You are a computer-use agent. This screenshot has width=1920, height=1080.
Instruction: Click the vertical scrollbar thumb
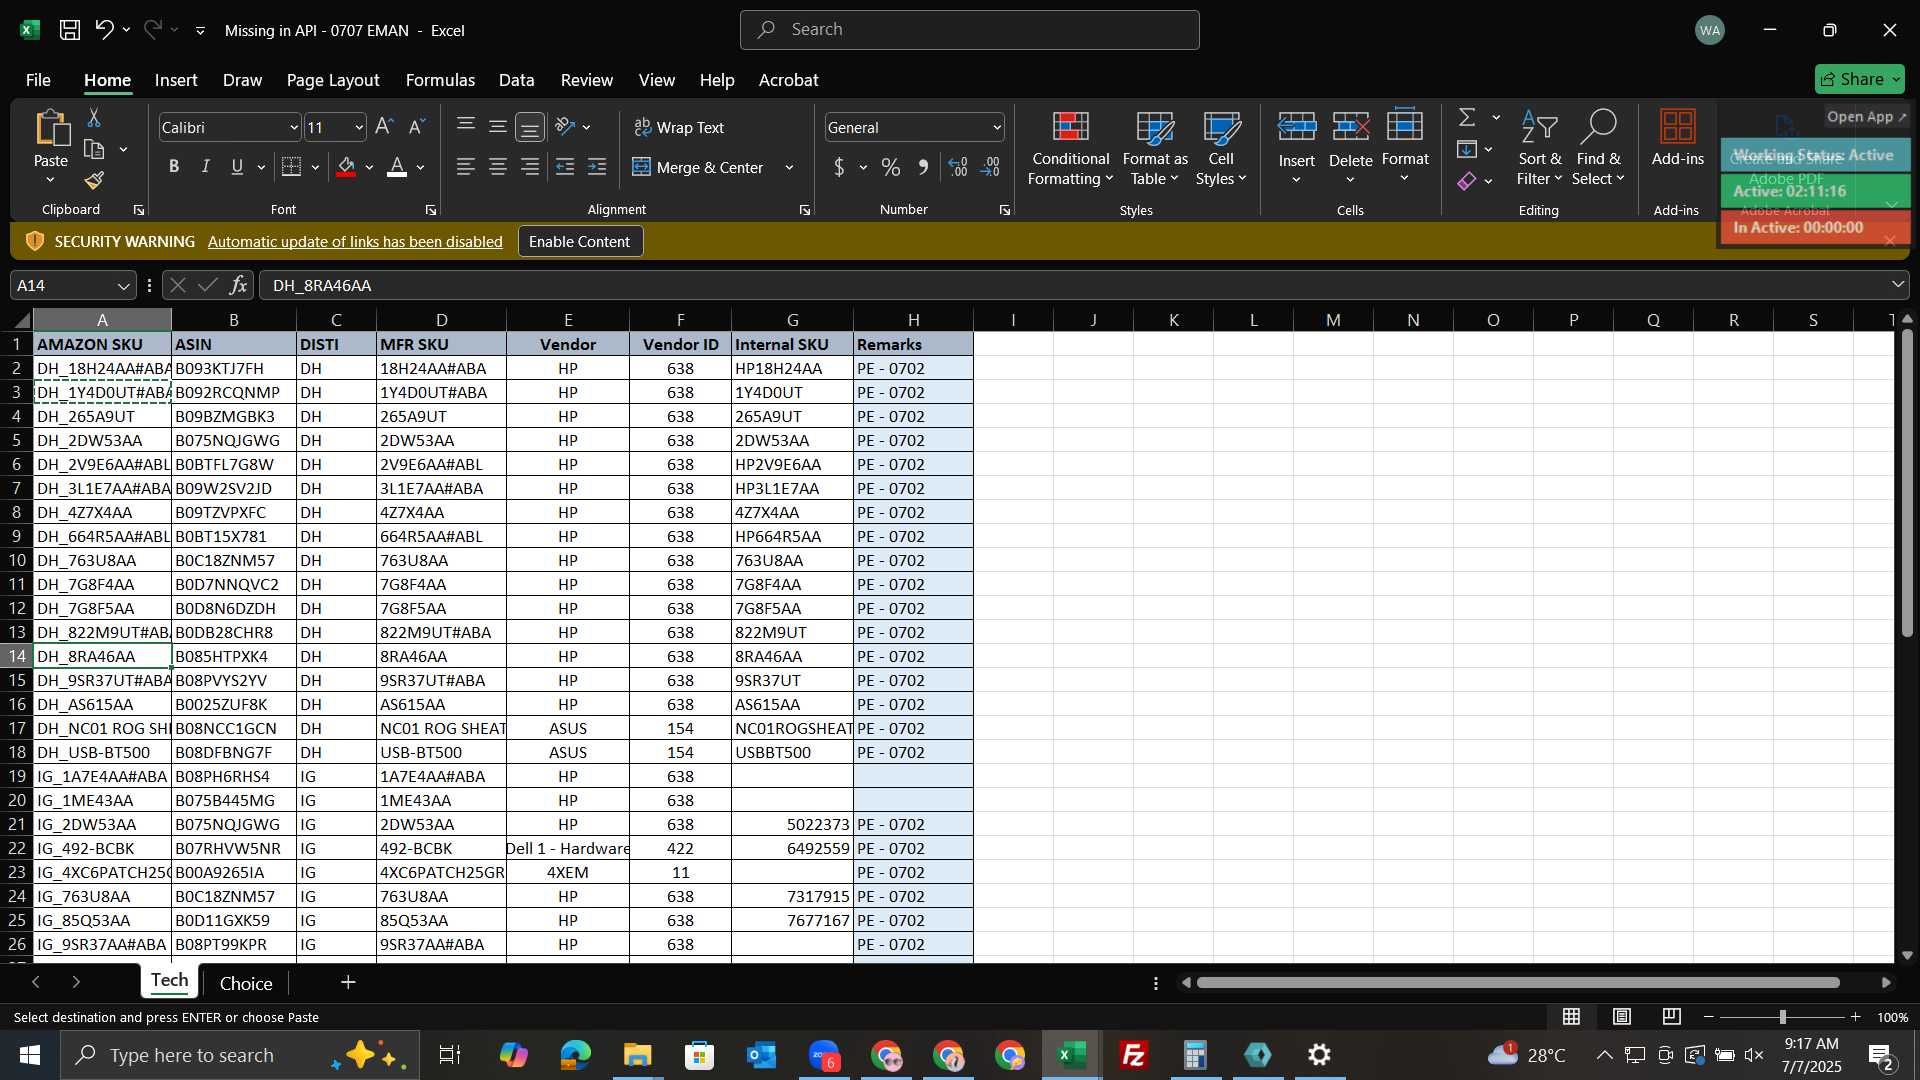coord(1907,482)
